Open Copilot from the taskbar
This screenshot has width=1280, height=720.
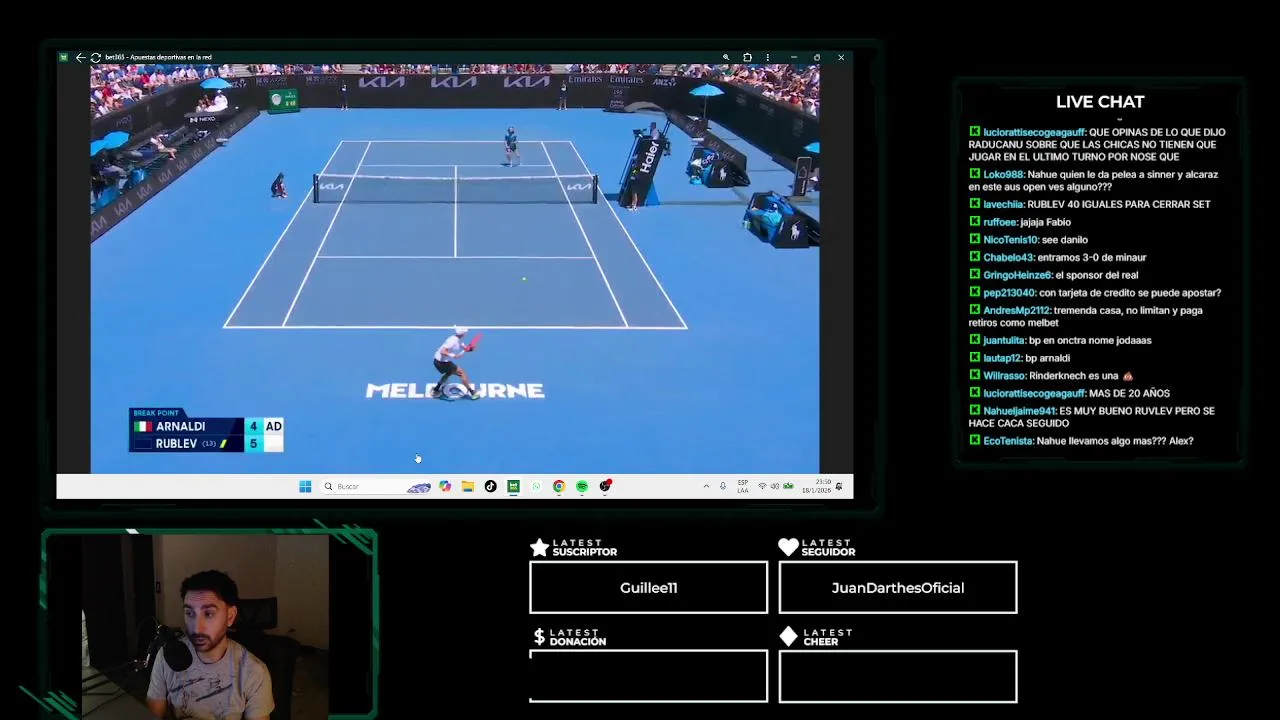click(x=445, y=486)
